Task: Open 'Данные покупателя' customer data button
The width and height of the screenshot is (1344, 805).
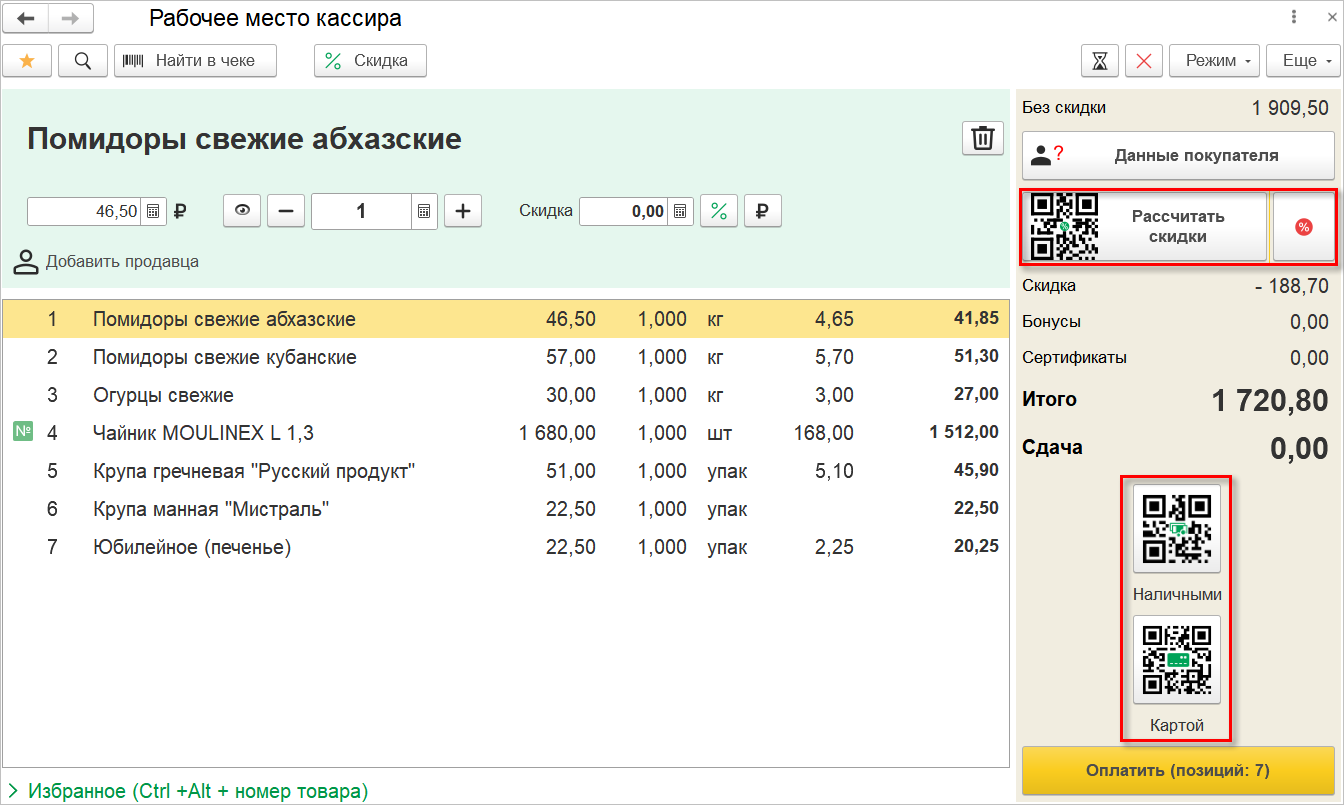Action: coord(1178,155)
